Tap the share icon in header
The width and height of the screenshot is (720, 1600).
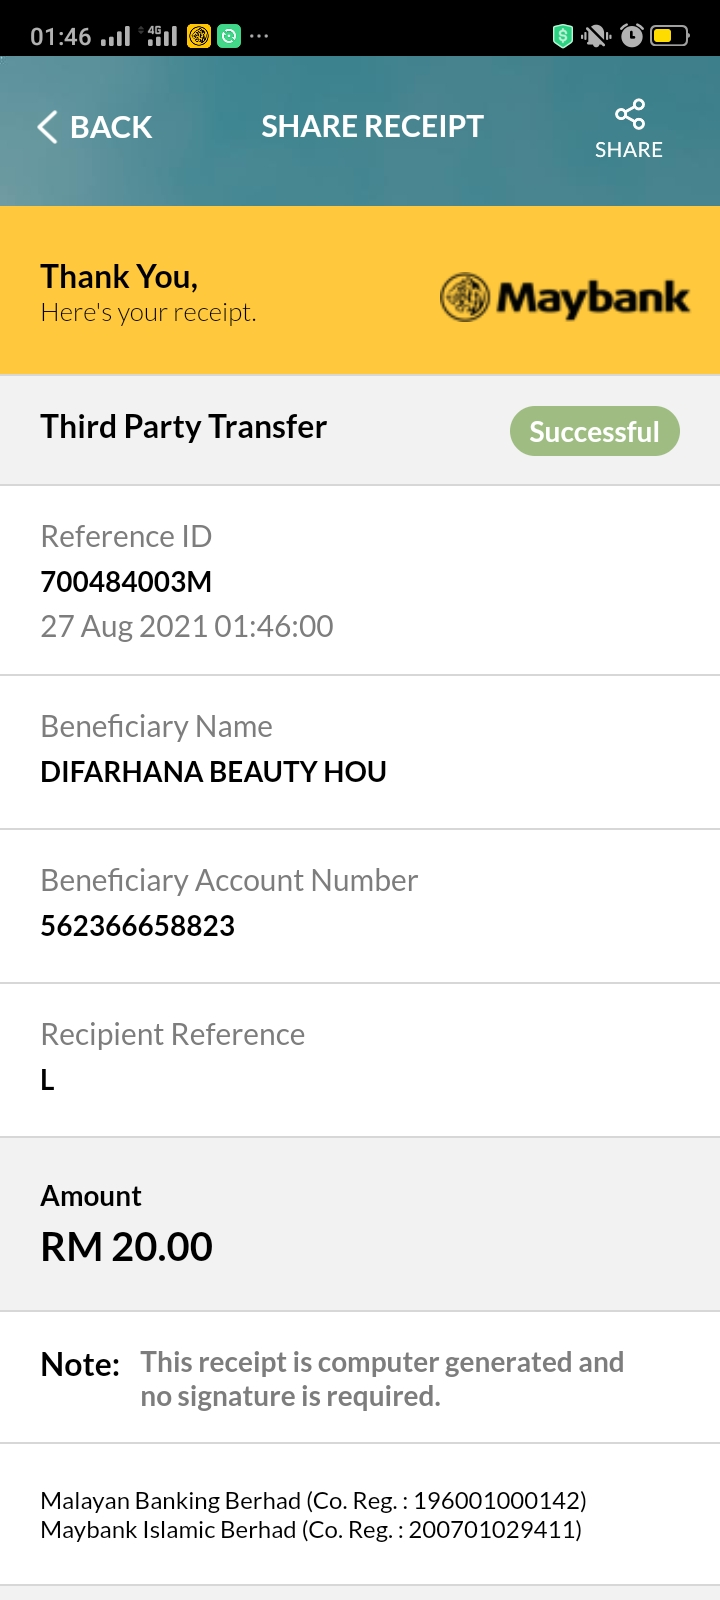point(629,114)
